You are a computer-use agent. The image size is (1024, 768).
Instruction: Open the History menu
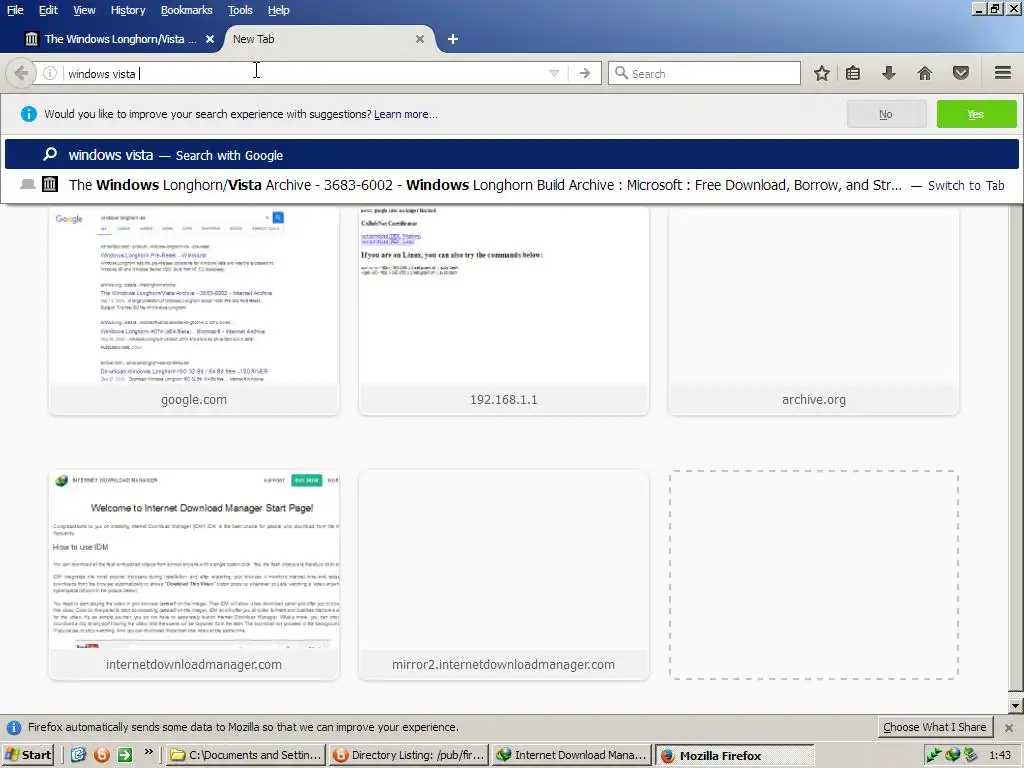[128, 10]
